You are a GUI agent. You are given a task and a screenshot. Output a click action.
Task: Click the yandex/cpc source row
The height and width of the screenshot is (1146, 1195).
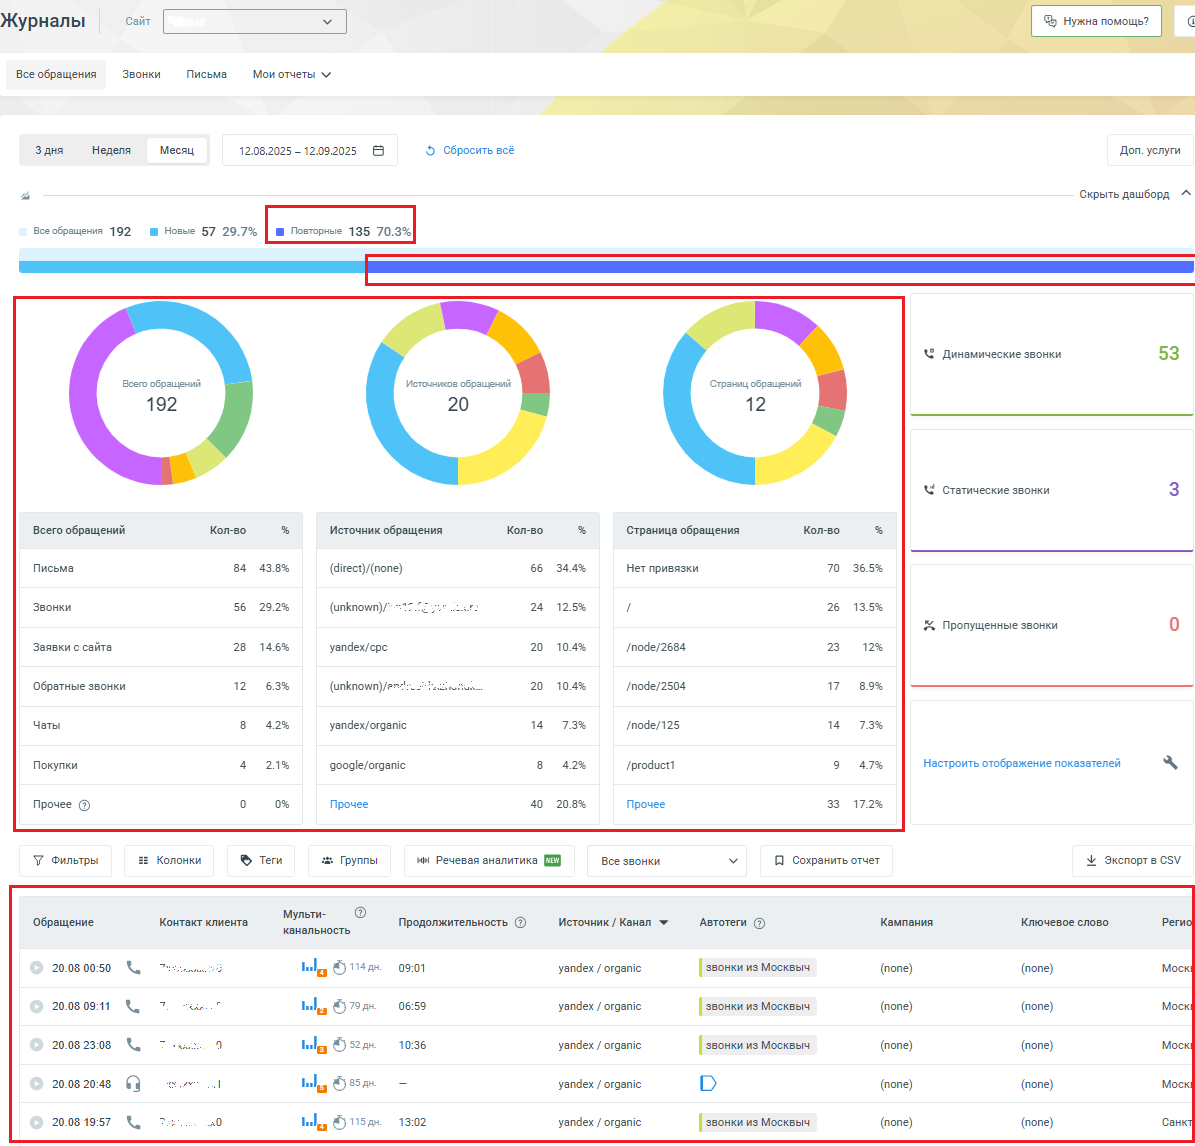(457, 647)
